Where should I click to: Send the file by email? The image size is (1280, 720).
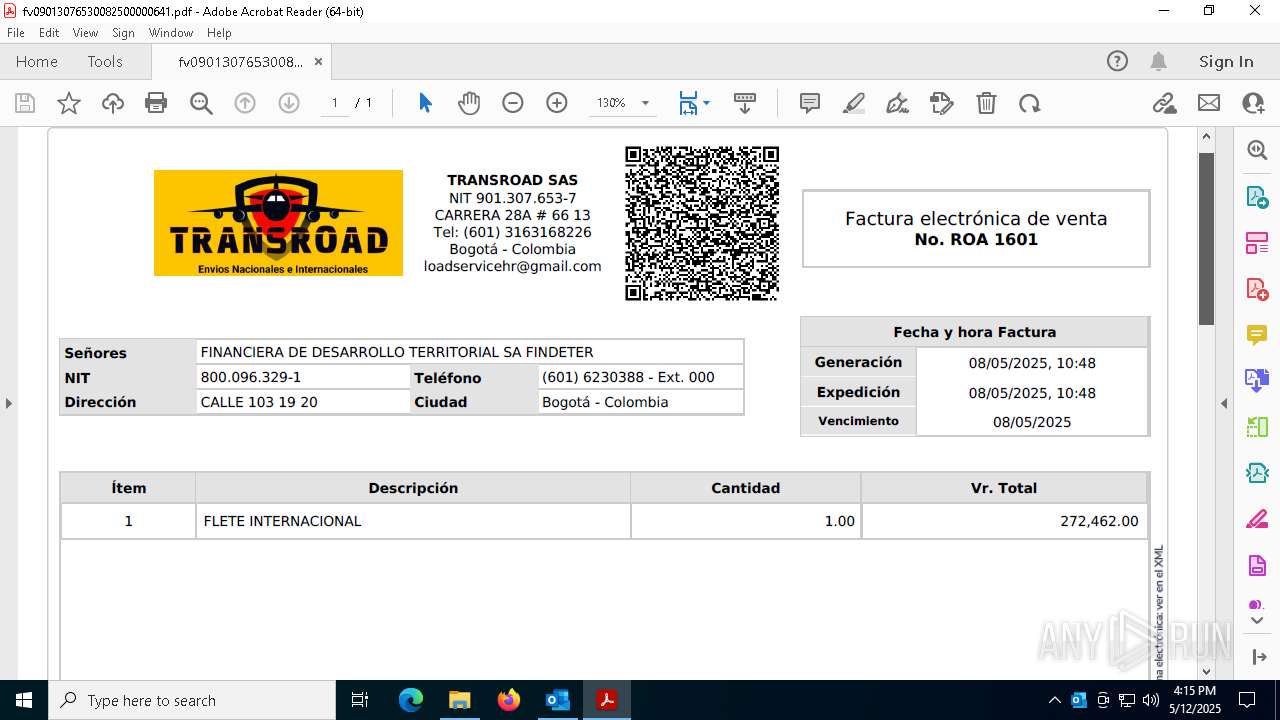(1209, 103)
